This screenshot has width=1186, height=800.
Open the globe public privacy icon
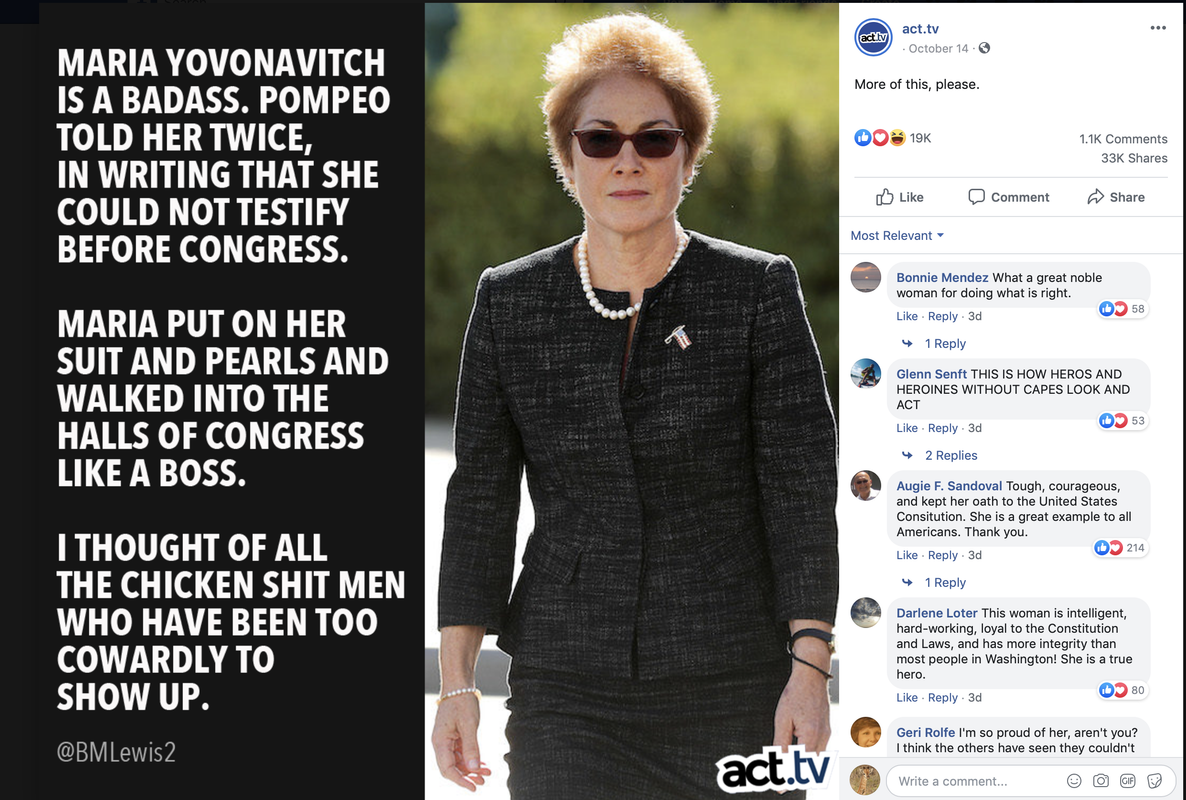click(x=984, y=48)
